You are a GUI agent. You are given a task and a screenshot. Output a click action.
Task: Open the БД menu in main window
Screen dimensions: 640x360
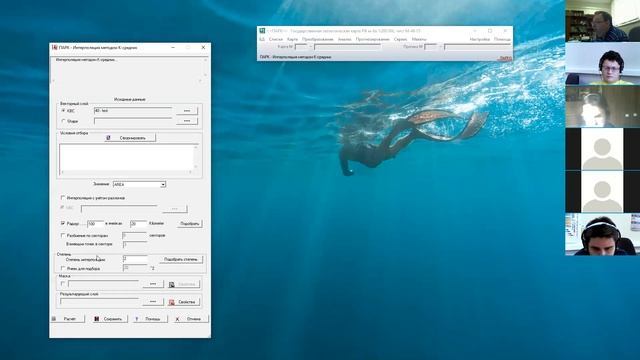262,39
